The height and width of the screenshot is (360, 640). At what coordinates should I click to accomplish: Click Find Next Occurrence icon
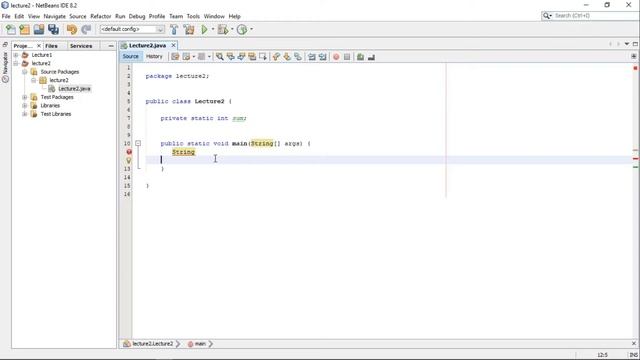pyautogui.click(x=241, y=57)
